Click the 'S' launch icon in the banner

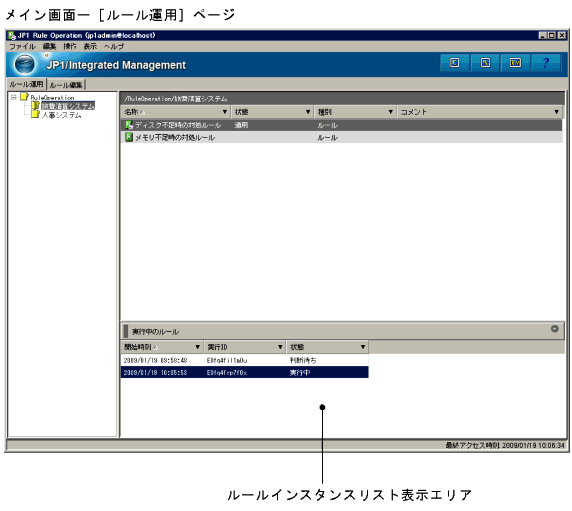[485, 63]
